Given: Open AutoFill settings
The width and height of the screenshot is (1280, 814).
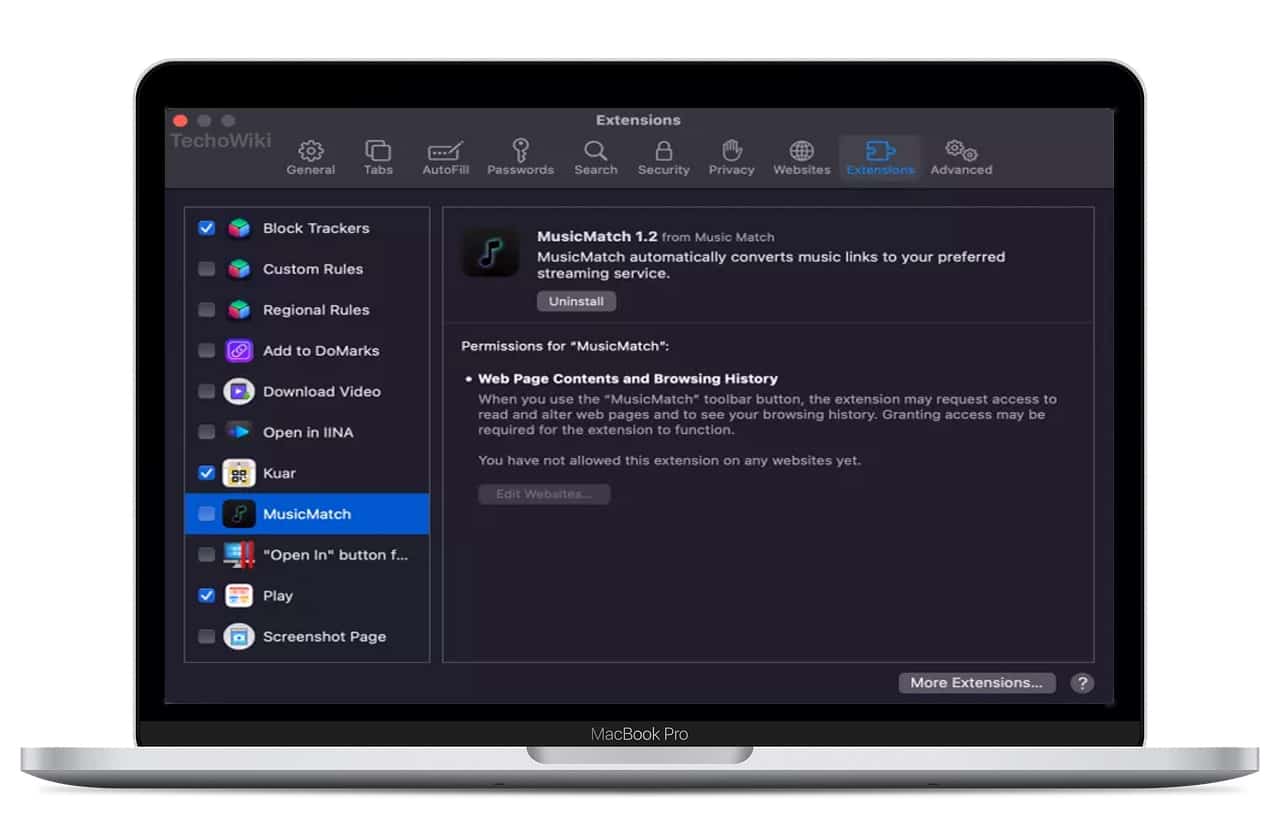Looking at the screenshot, I should [x=445, y=158].
